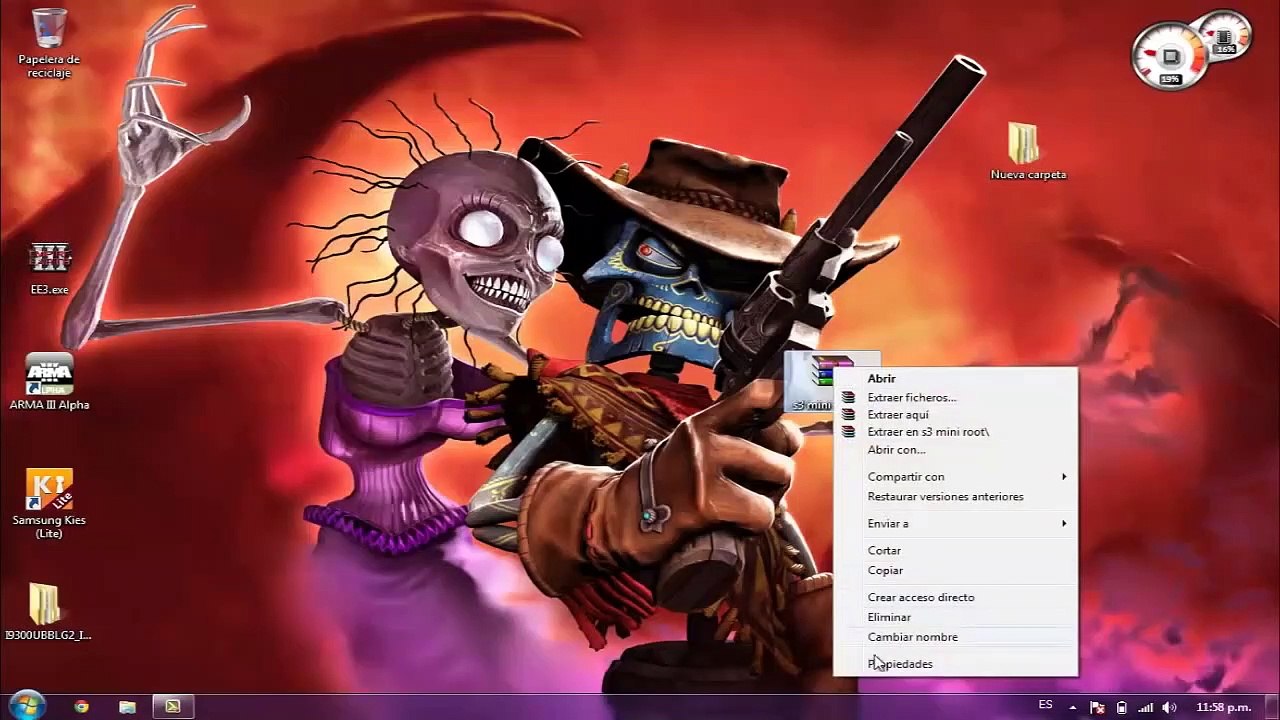Image resolution: width=1280 pixels, height=720 pixels.
Task: Show hidden tray icons arrow
Action: point(1073,707)
